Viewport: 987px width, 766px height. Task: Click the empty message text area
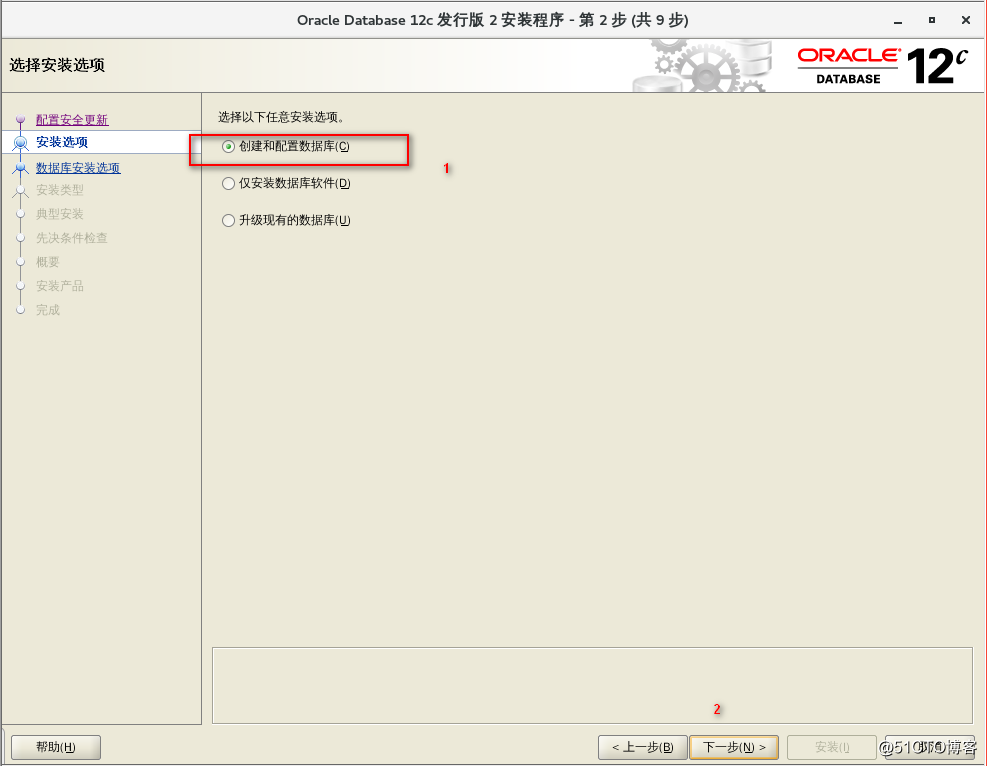point(592,685)
